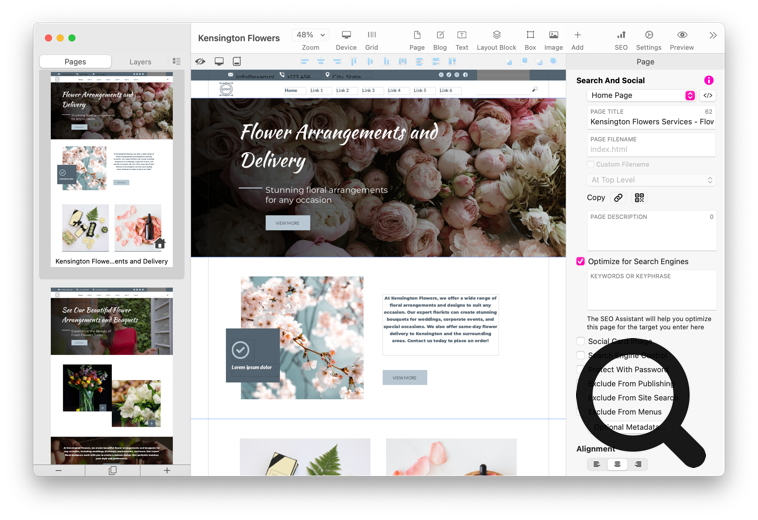Open the 48% zoom level dropdown
This screenshot has height=520, width=758.
pyautogui.click(x=309, y=35)
